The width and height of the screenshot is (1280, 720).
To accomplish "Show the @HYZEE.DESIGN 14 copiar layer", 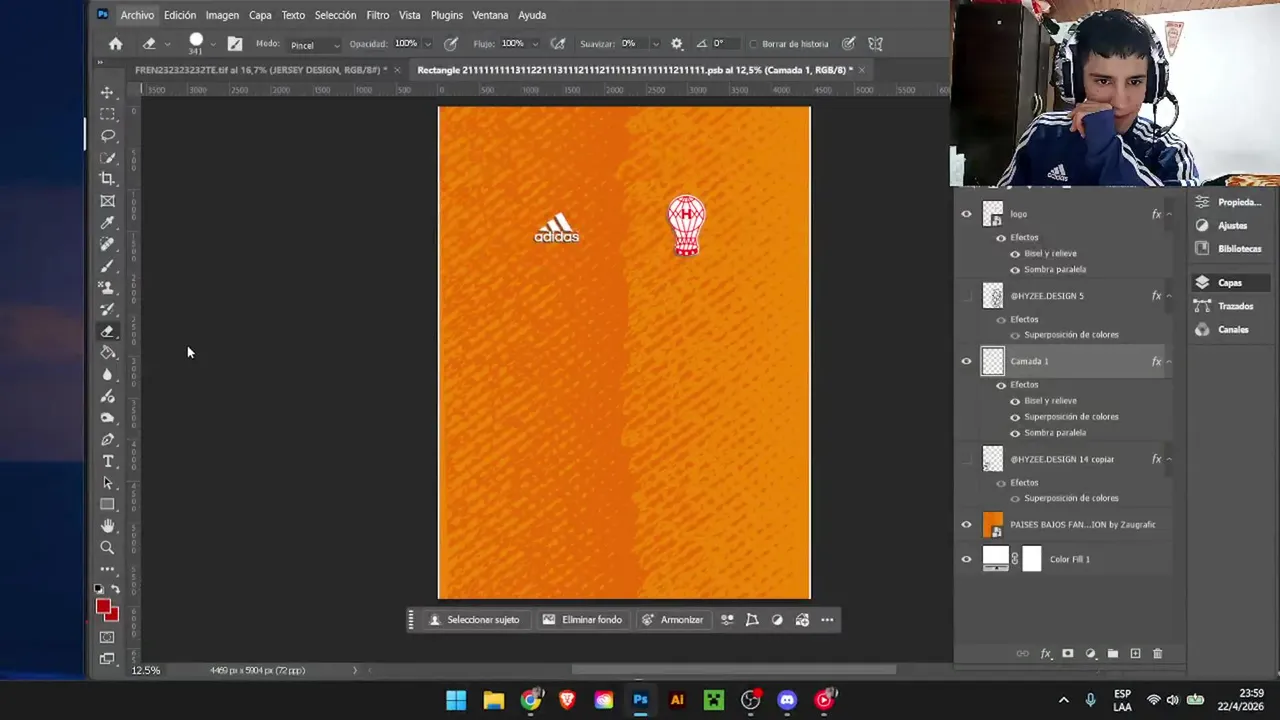I will coord(966,459).
